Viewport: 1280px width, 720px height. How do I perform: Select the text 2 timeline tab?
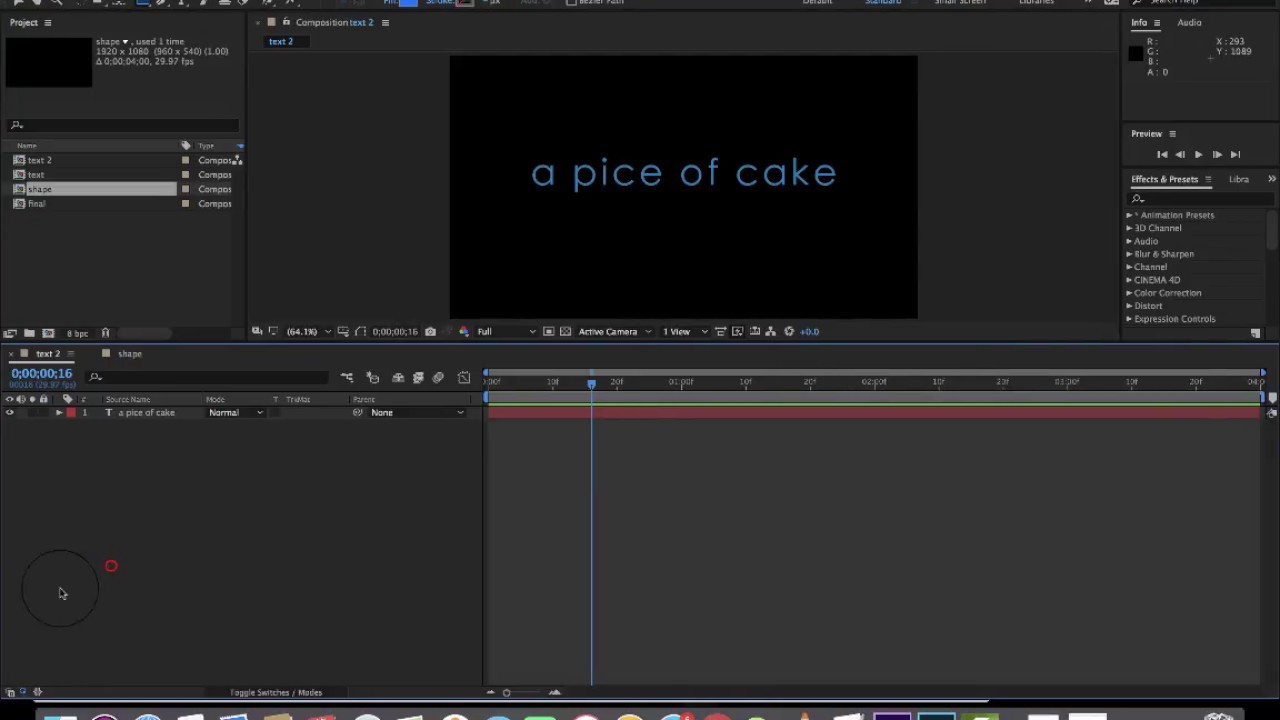tap(48, 353)
